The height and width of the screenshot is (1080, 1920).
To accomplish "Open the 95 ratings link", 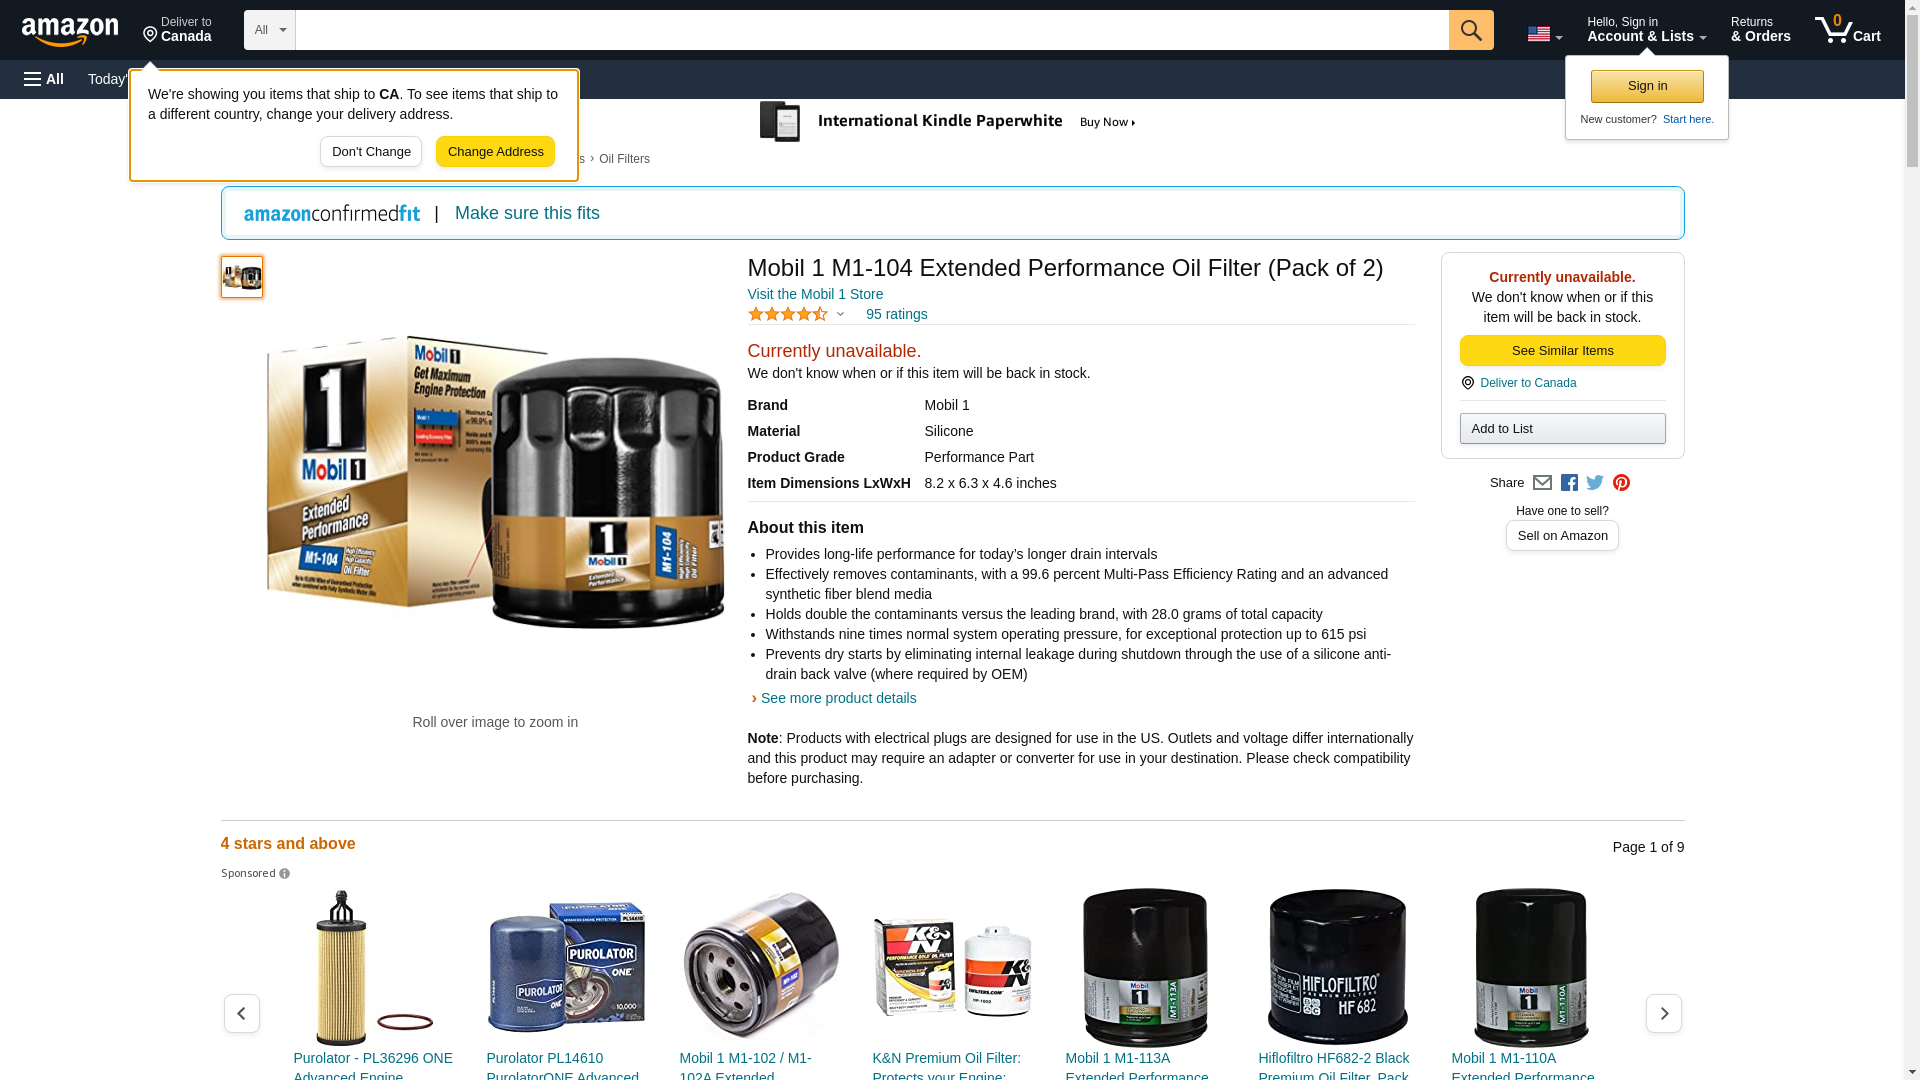I will [x=896, y=314].
